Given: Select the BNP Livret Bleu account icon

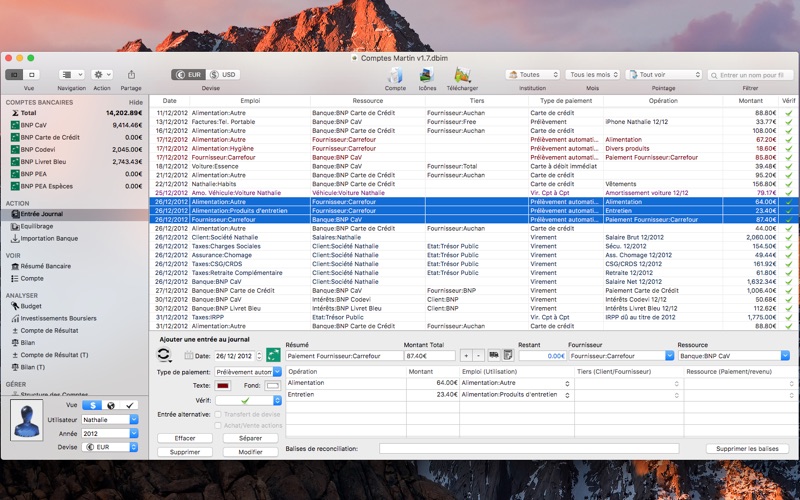Looking at the screenshot, I should click(x=15, y=162).
